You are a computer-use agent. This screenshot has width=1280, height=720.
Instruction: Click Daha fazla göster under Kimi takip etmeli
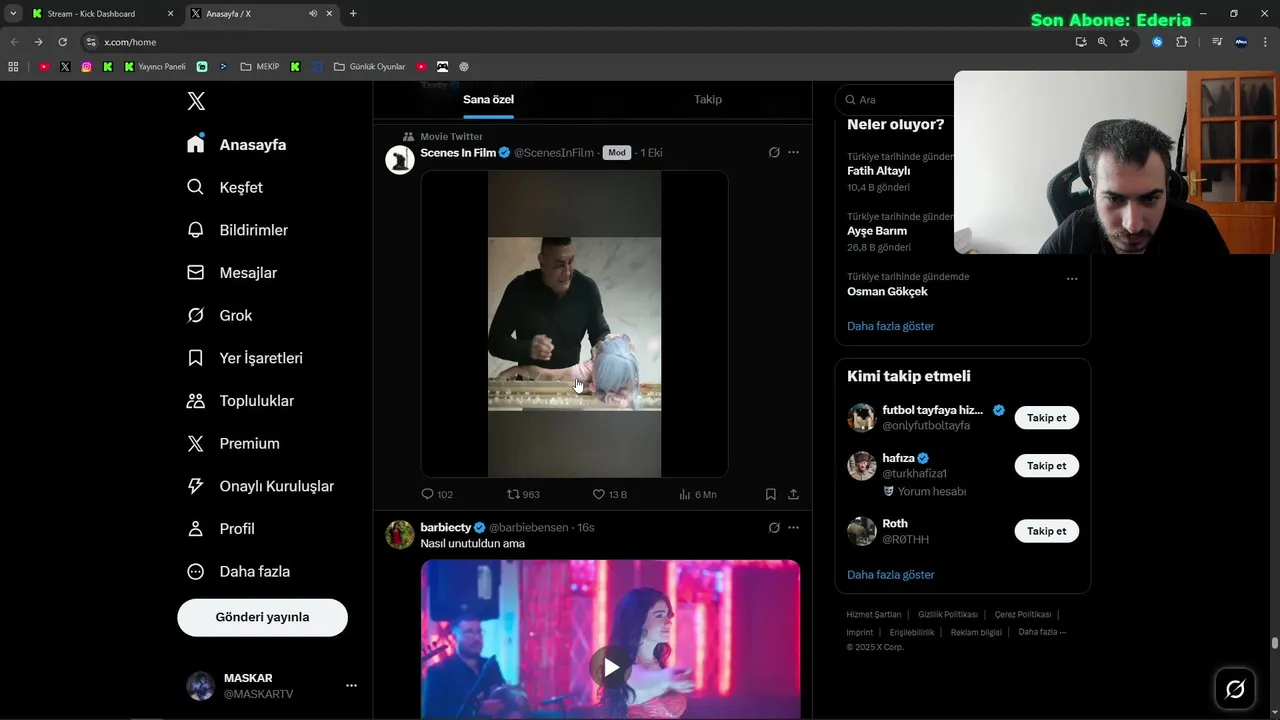coord(890,575)
